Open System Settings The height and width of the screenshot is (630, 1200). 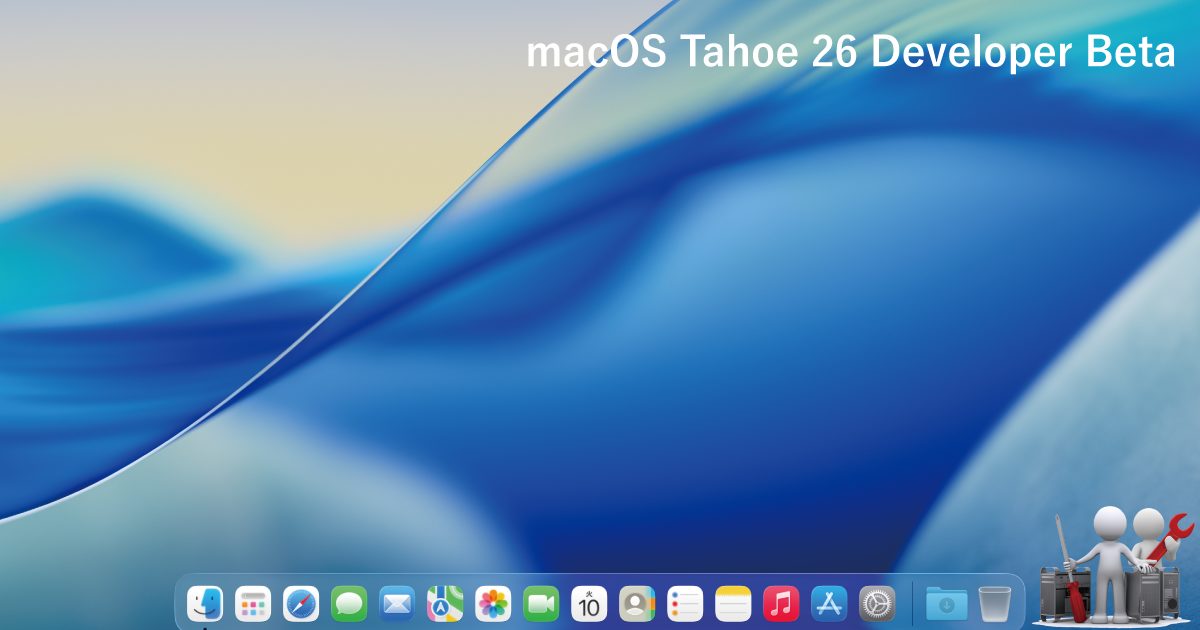pos(876,603)
